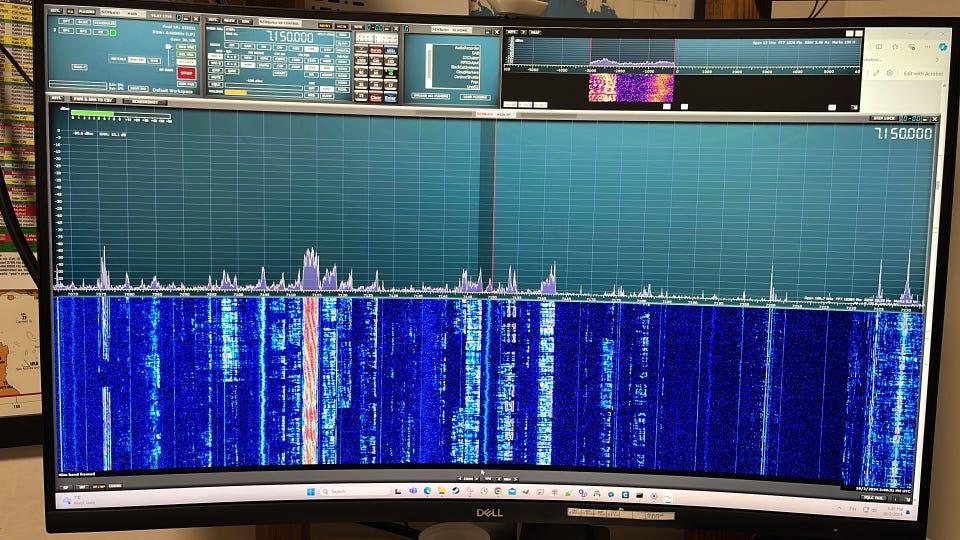This screenshot has height=540, width=960.
Task: Open SETT. in the MAIN SP window
Action: (55, 98)
